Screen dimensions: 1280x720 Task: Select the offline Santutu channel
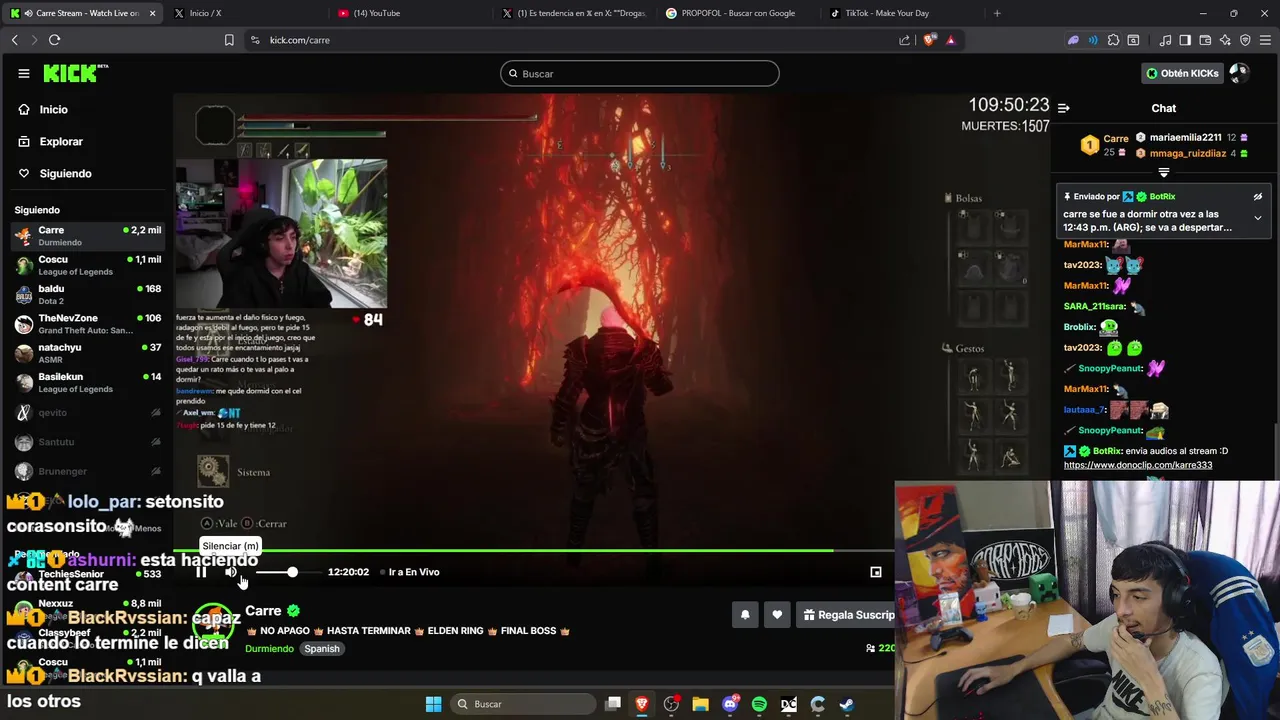tap(88, 441)
